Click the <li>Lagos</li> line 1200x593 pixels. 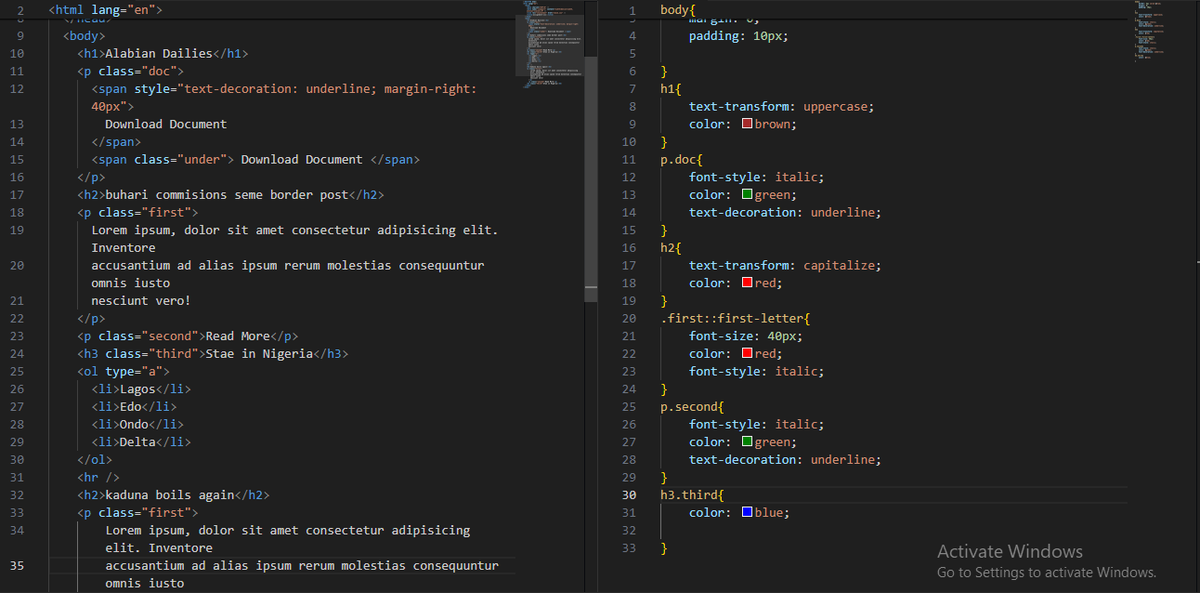click(141, 389)
